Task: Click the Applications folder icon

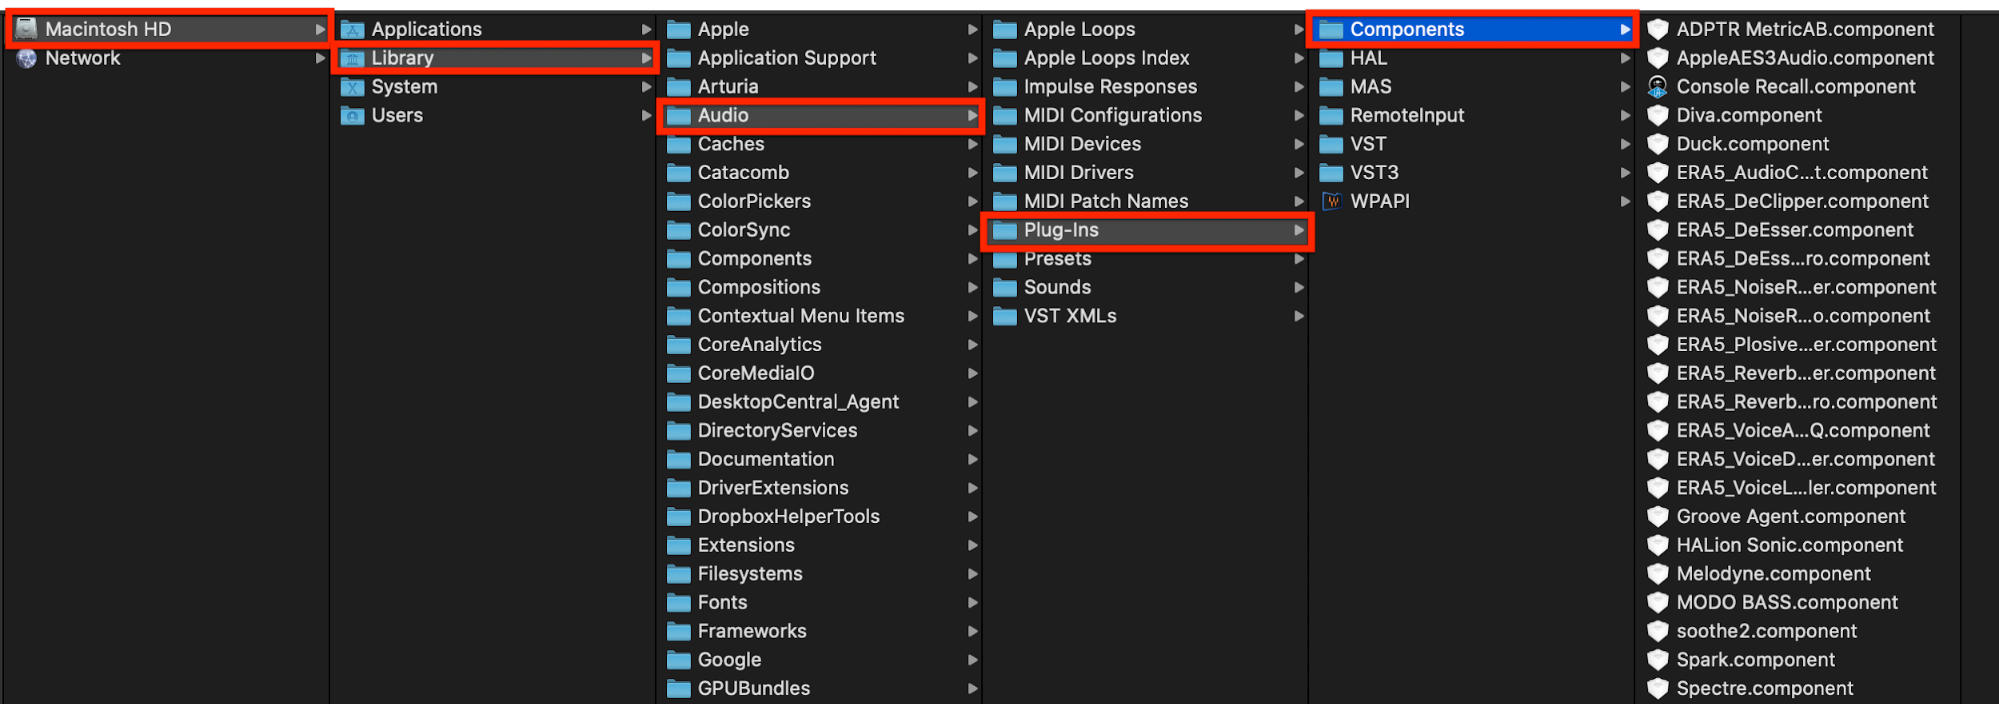Action: (x=353, y=29)
